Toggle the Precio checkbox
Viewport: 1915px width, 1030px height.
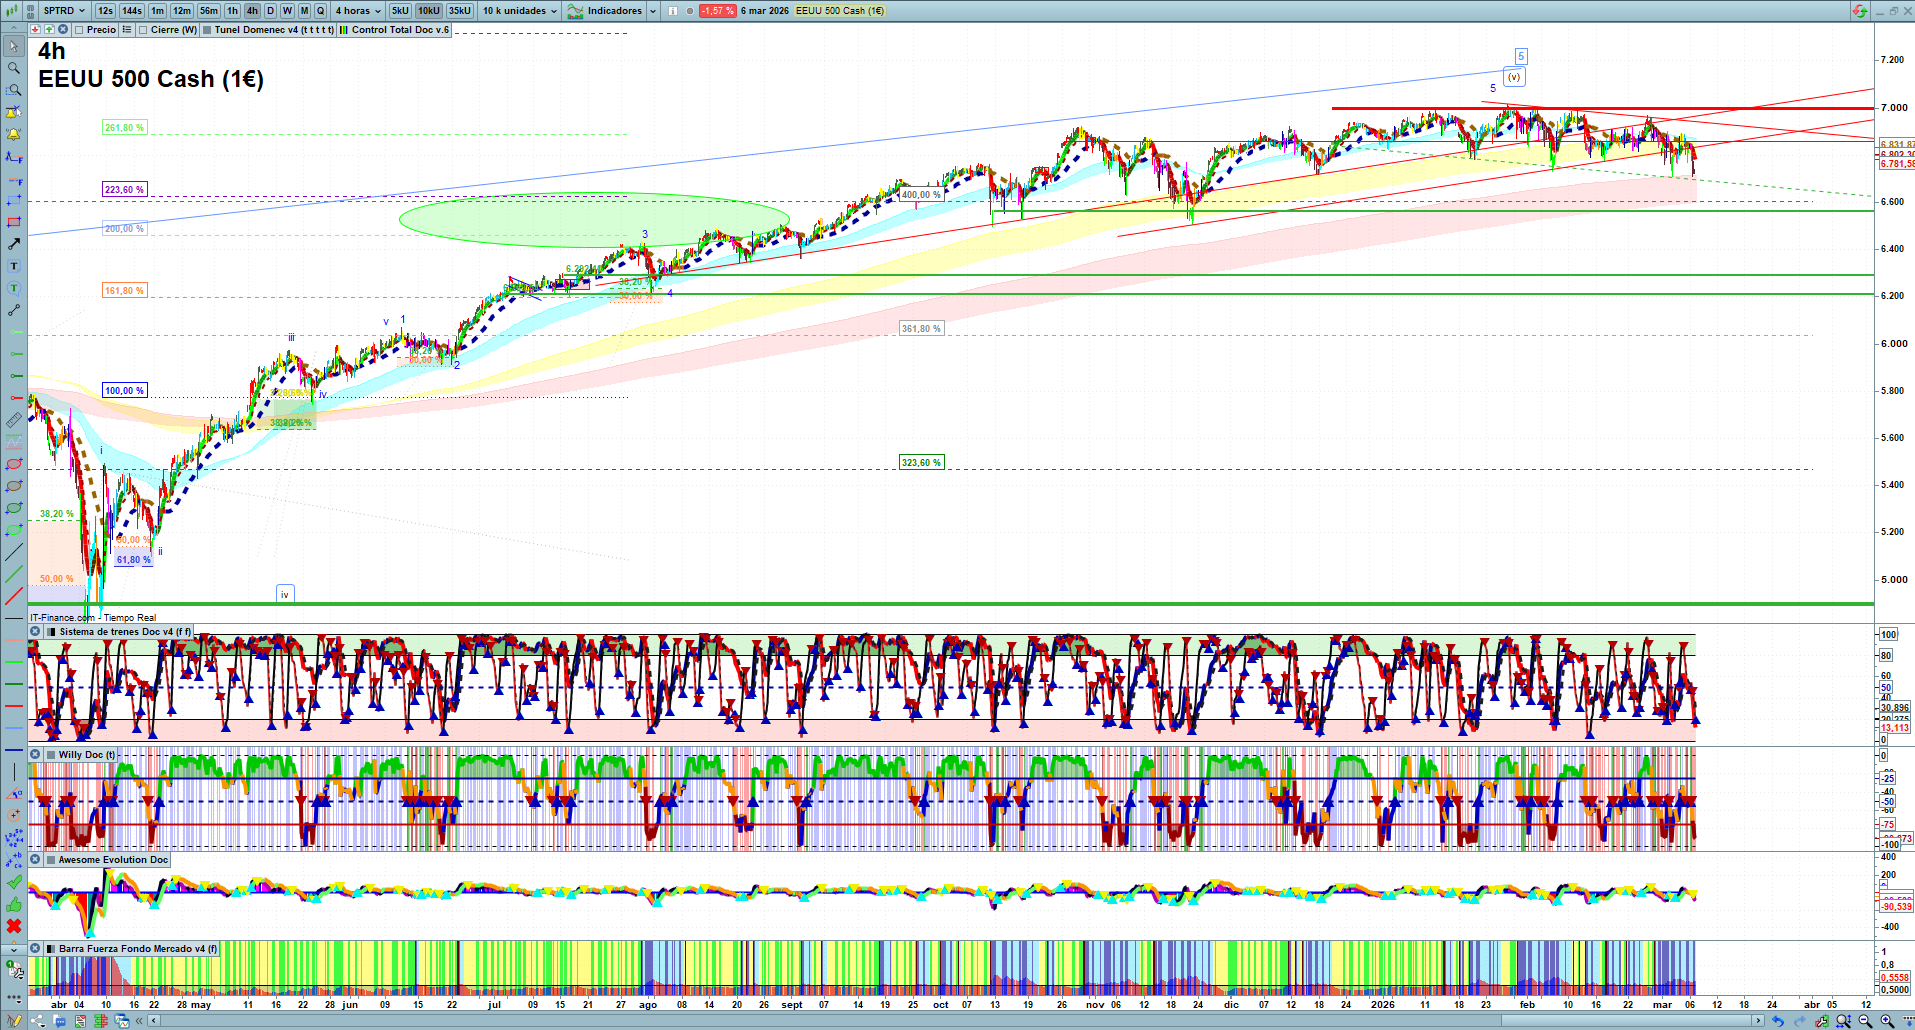coord(79,30)
